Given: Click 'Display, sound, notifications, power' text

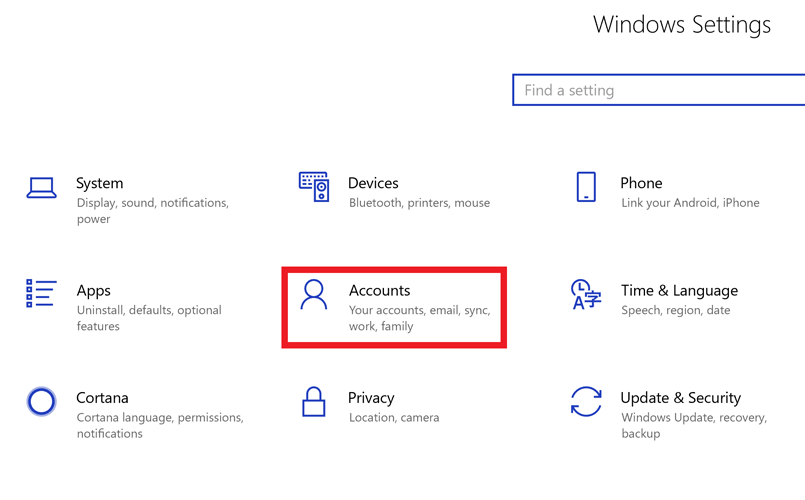Looking at the screenshot, I should pyautogui.click(x=152, y=211).
